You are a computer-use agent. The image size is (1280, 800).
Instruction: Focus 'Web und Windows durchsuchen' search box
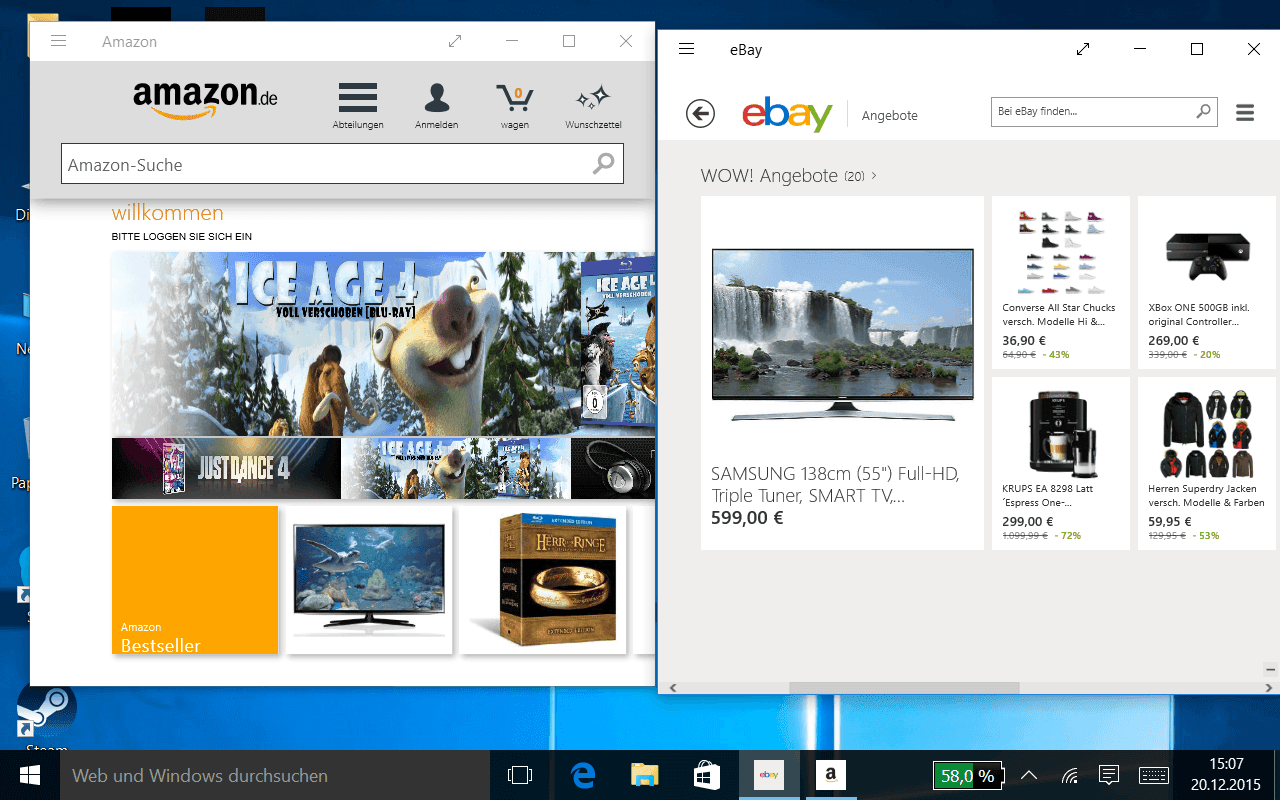pos(275,775)
